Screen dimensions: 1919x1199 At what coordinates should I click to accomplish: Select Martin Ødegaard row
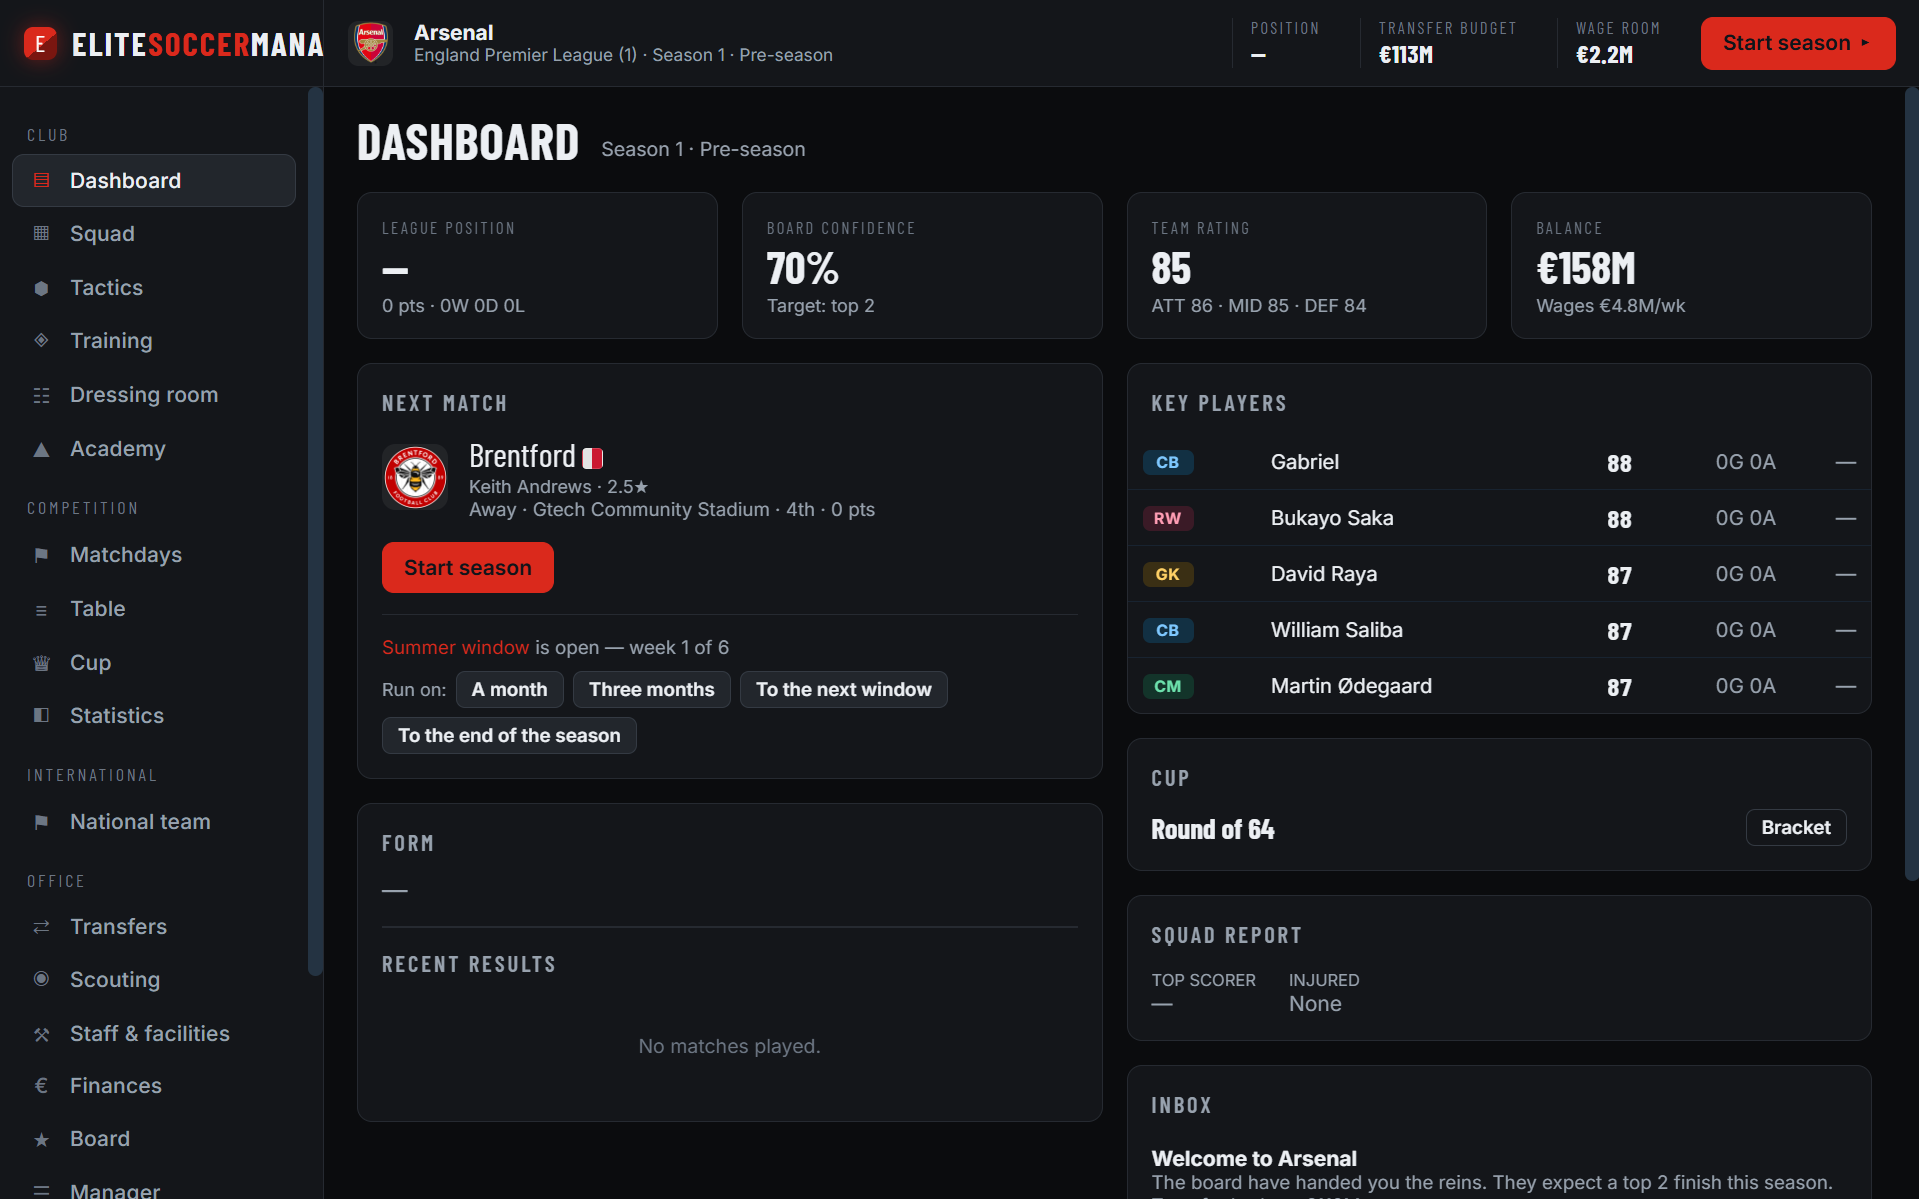(1499, 686)
